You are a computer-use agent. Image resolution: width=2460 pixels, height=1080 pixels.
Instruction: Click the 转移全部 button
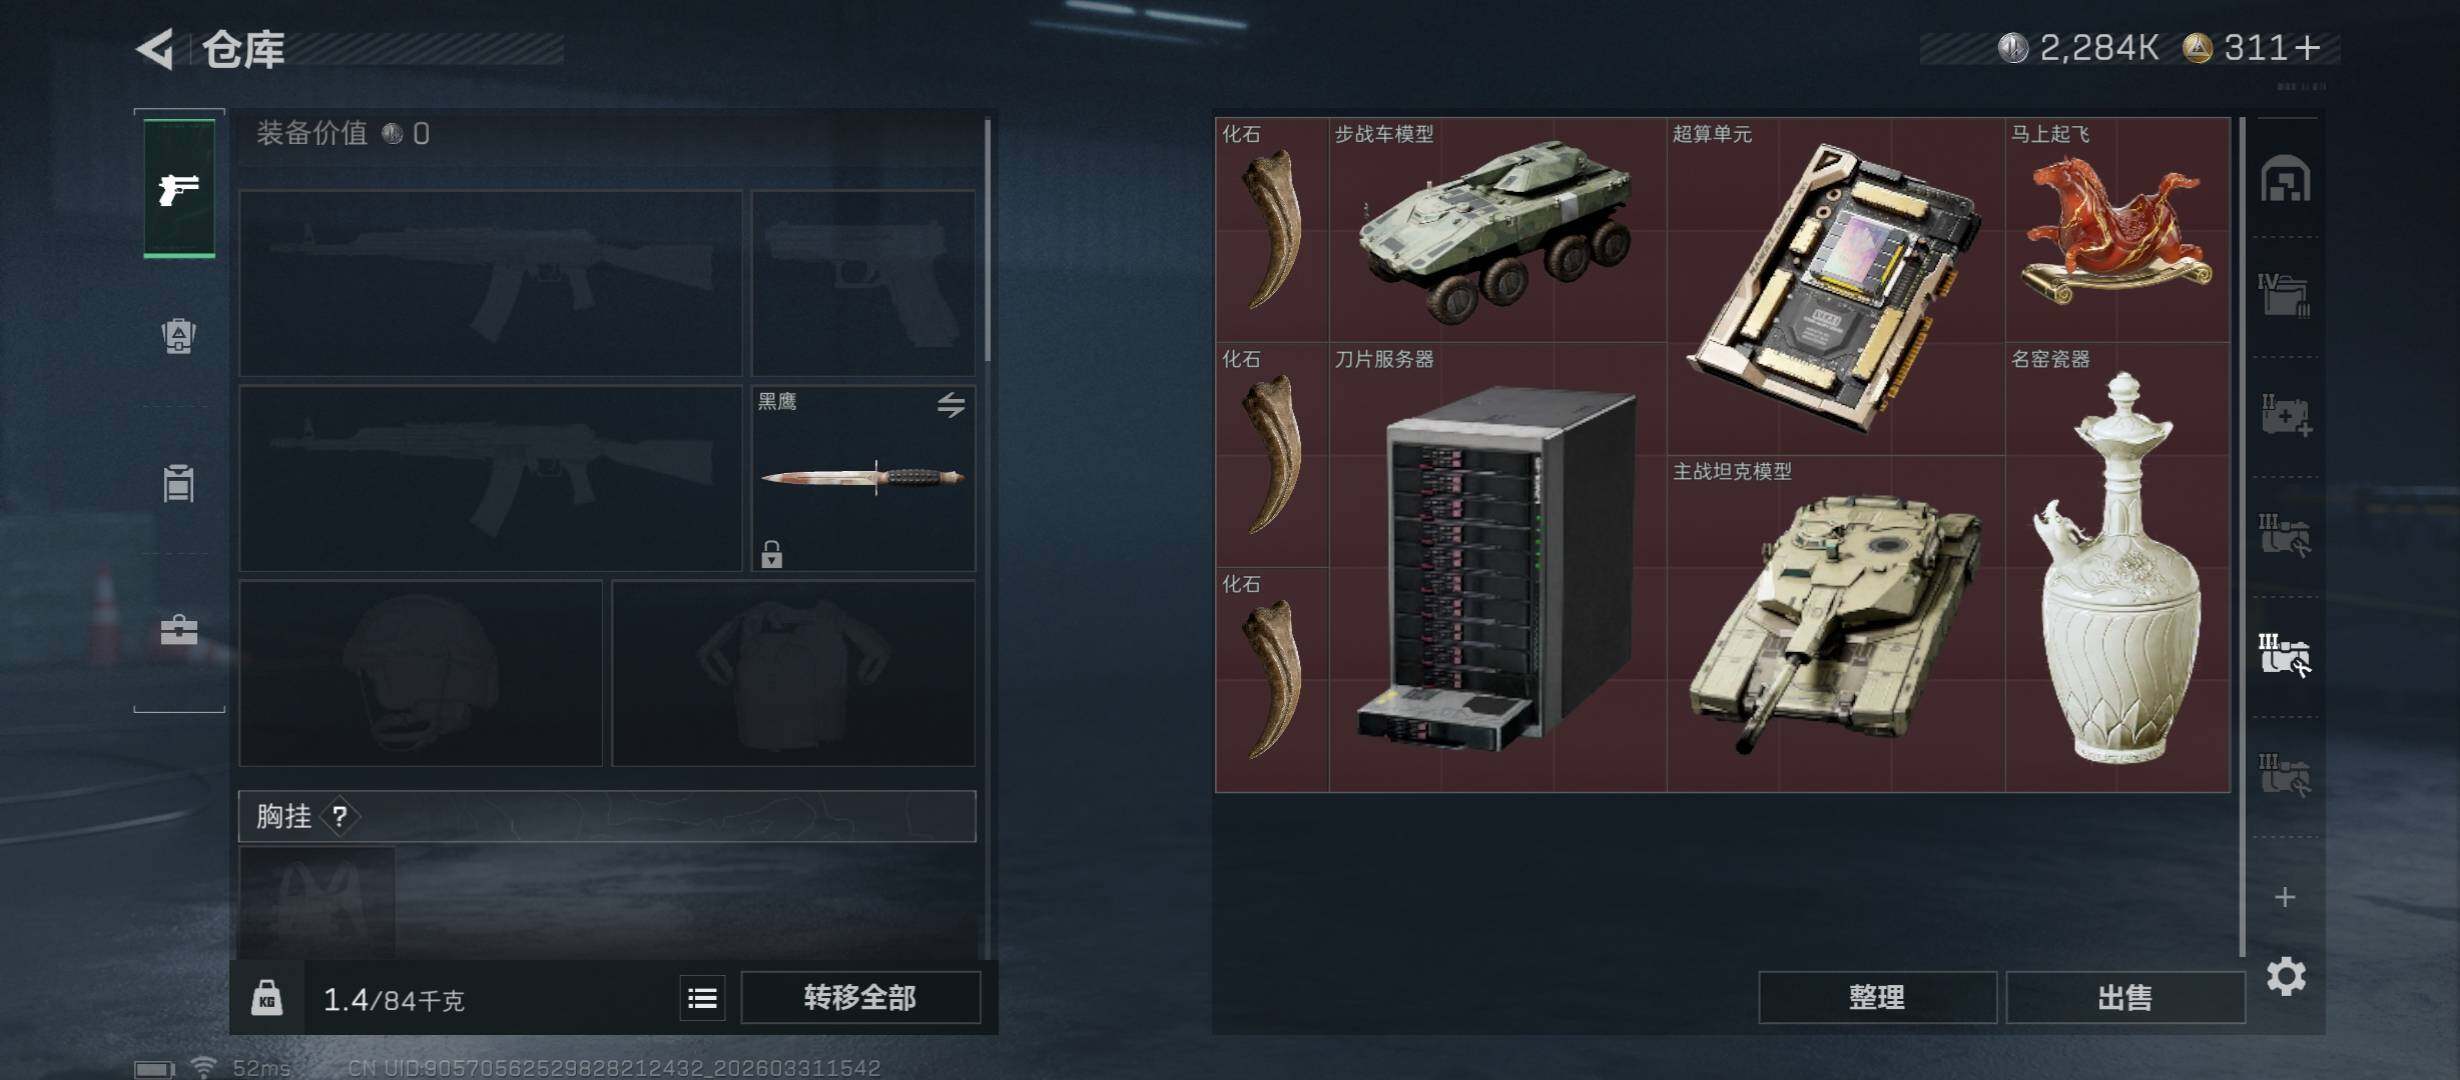tap(860, 997)
